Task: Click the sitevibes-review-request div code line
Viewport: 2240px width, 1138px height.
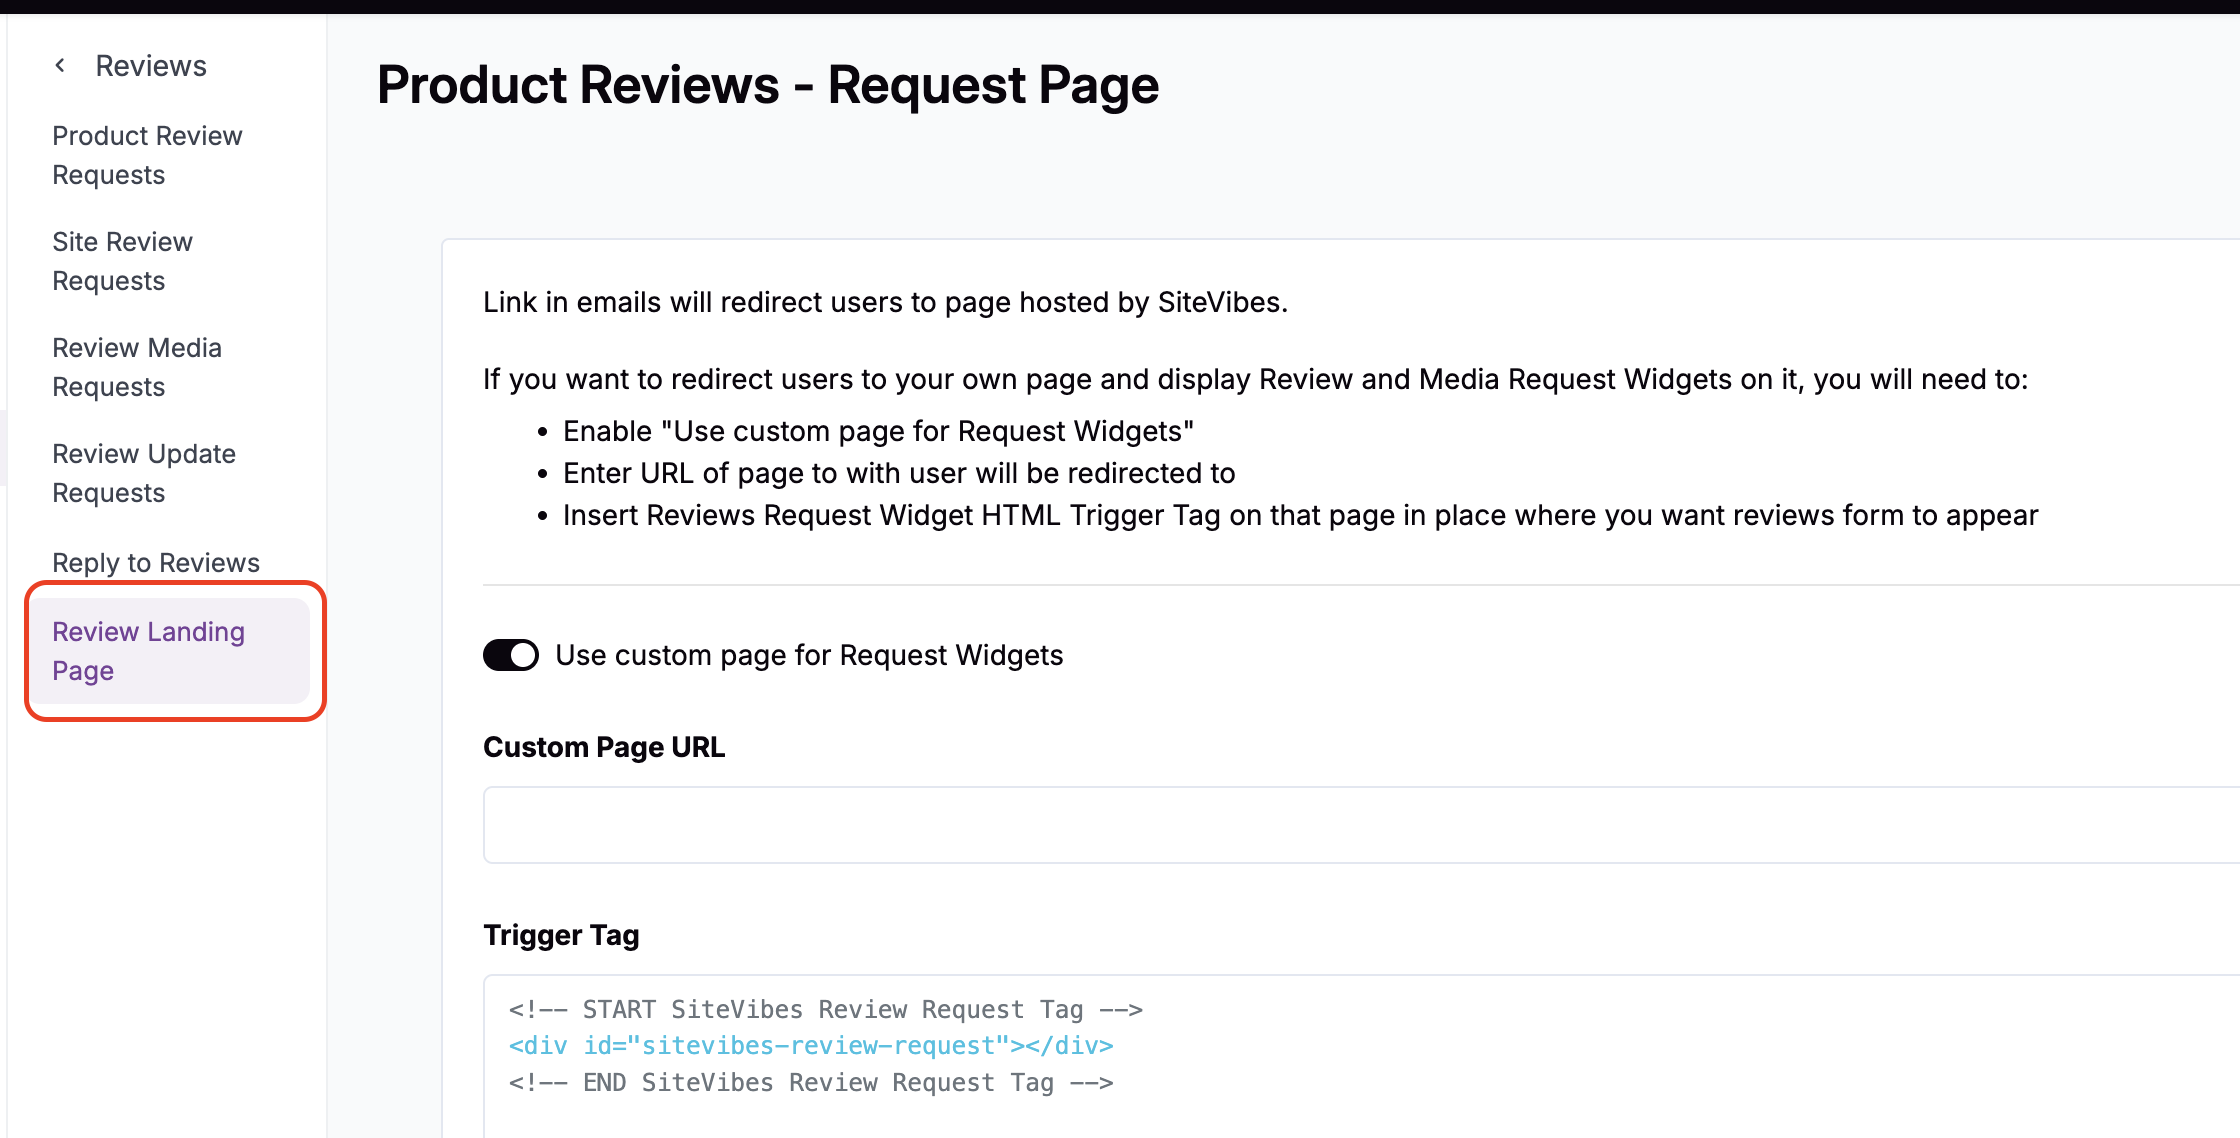Action: (x=811, y=1046)
